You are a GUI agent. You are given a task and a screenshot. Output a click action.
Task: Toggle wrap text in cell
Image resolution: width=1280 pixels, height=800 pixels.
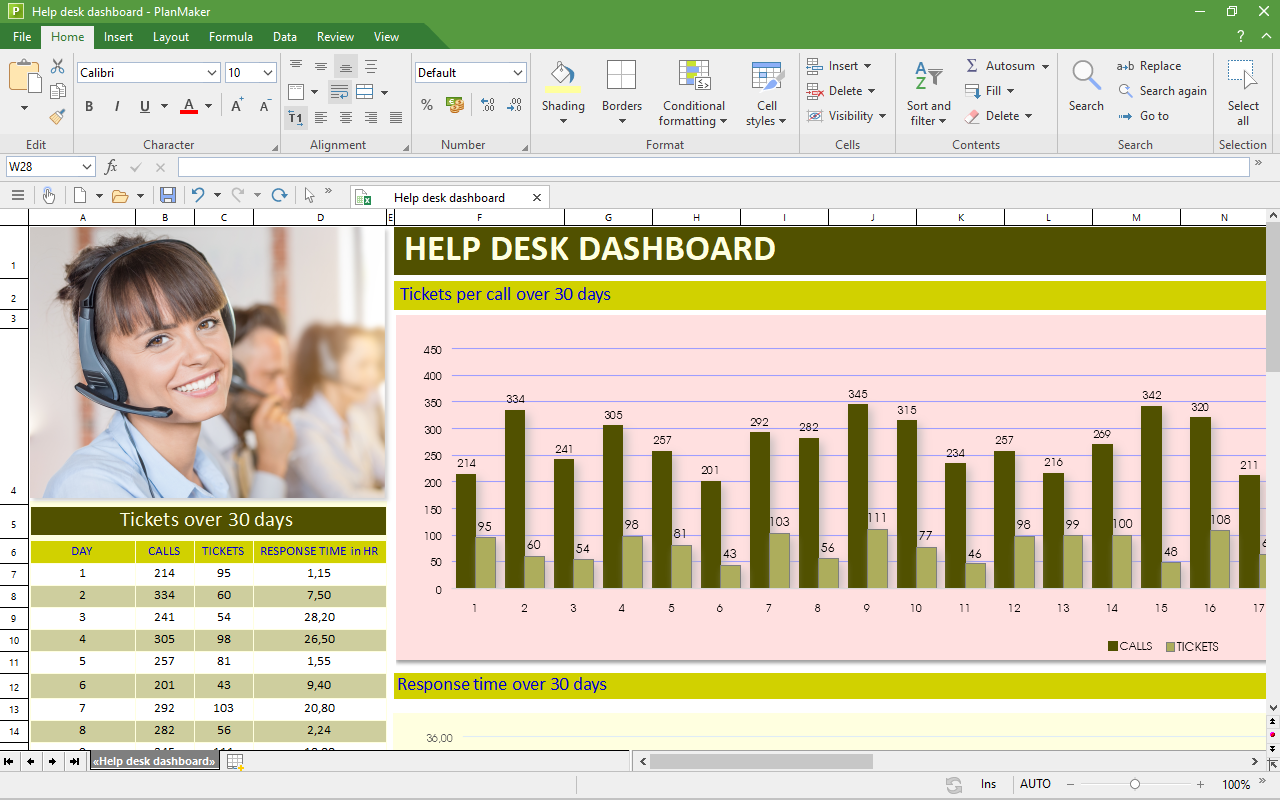point(340,92)
